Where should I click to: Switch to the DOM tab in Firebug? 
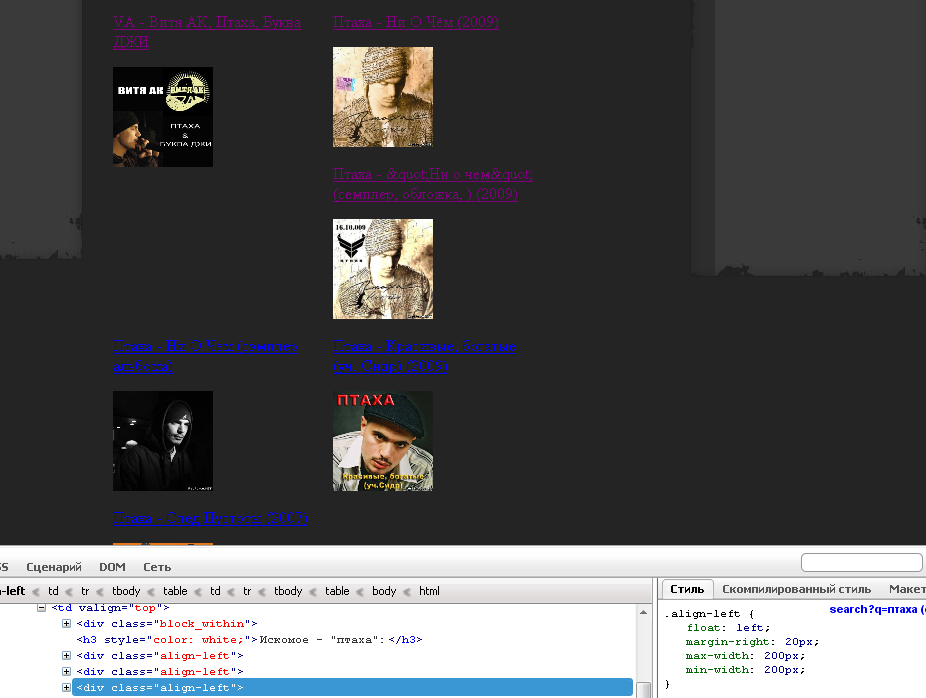point(112,567)
